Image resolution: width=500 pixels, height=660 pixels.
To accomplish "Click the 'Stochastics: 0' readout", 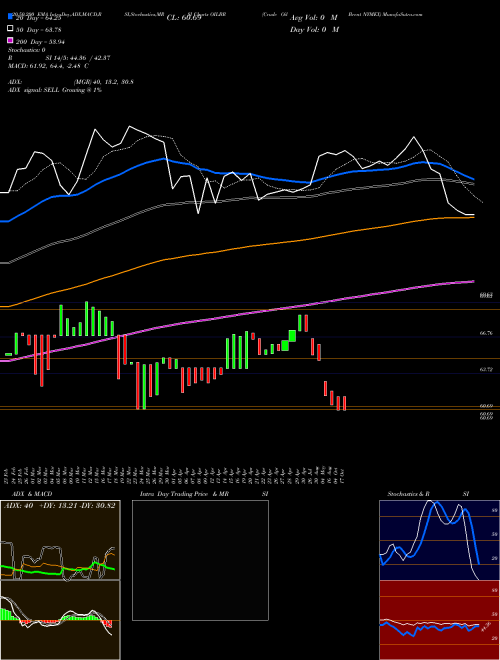I will (x=26, y=50).
